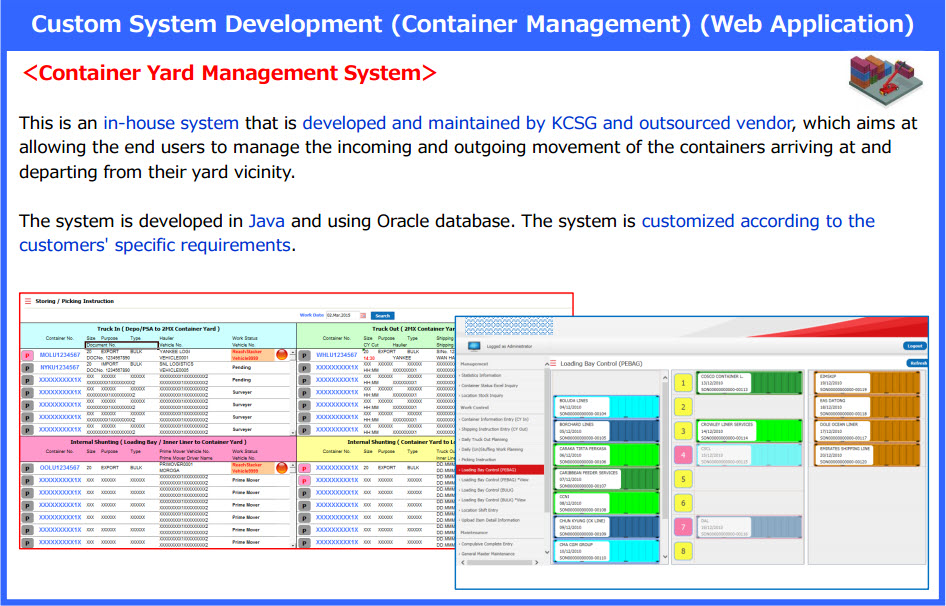
Task: Open the Work Date calendar picker icon
Action: pyautogui.click(x=362, y=315)
